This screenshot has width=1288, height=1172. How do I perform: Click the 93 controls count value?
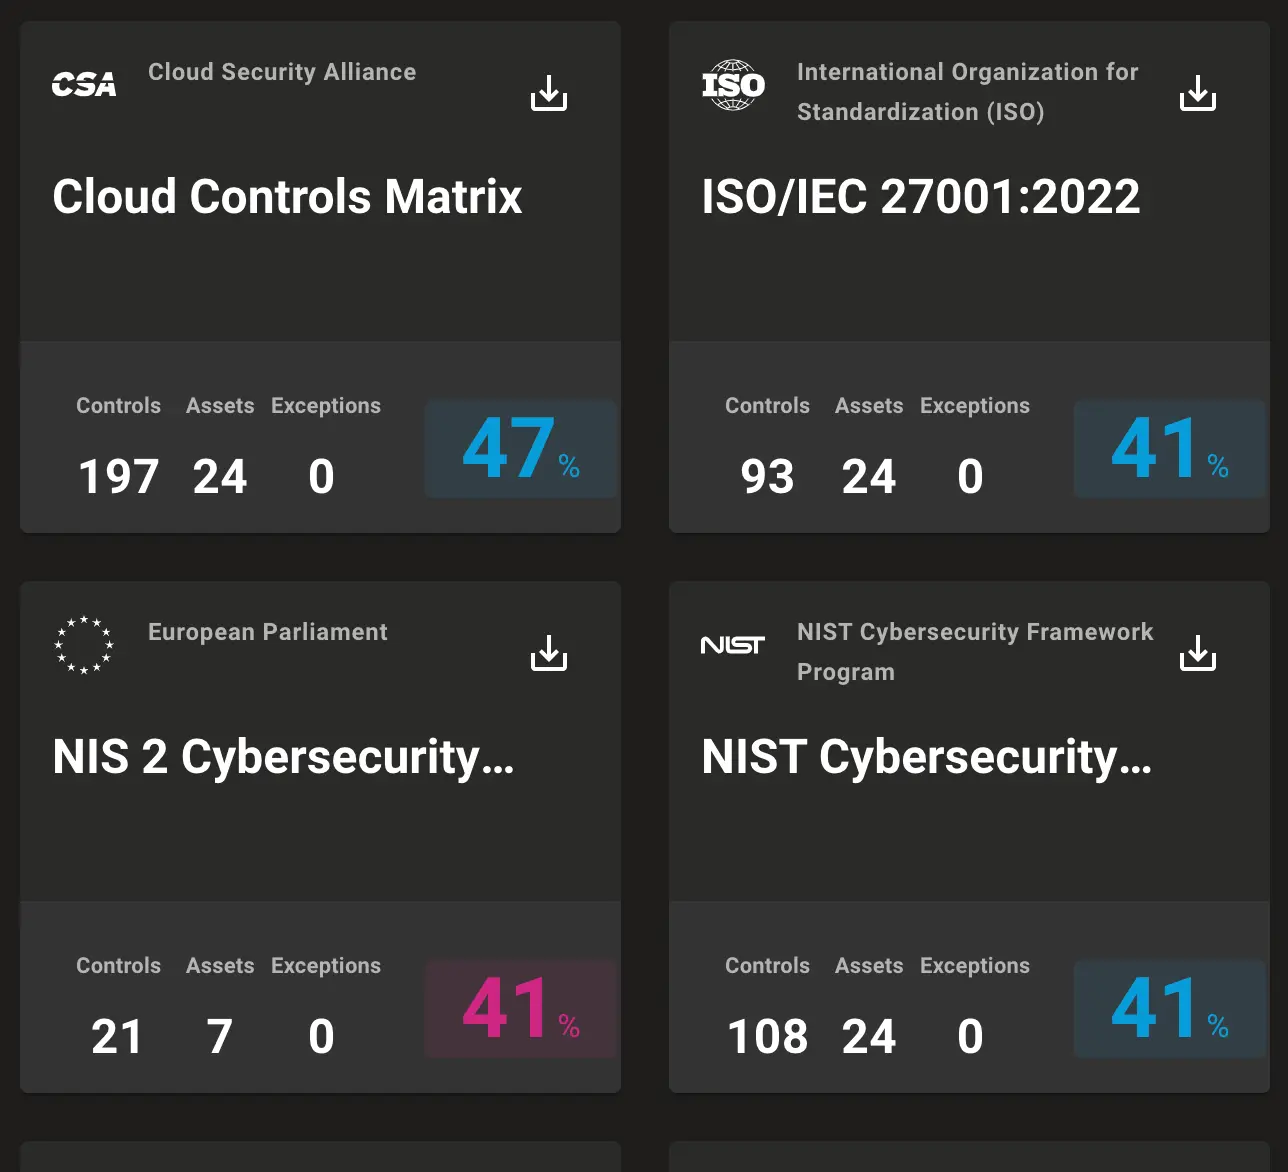coord(768,476)
